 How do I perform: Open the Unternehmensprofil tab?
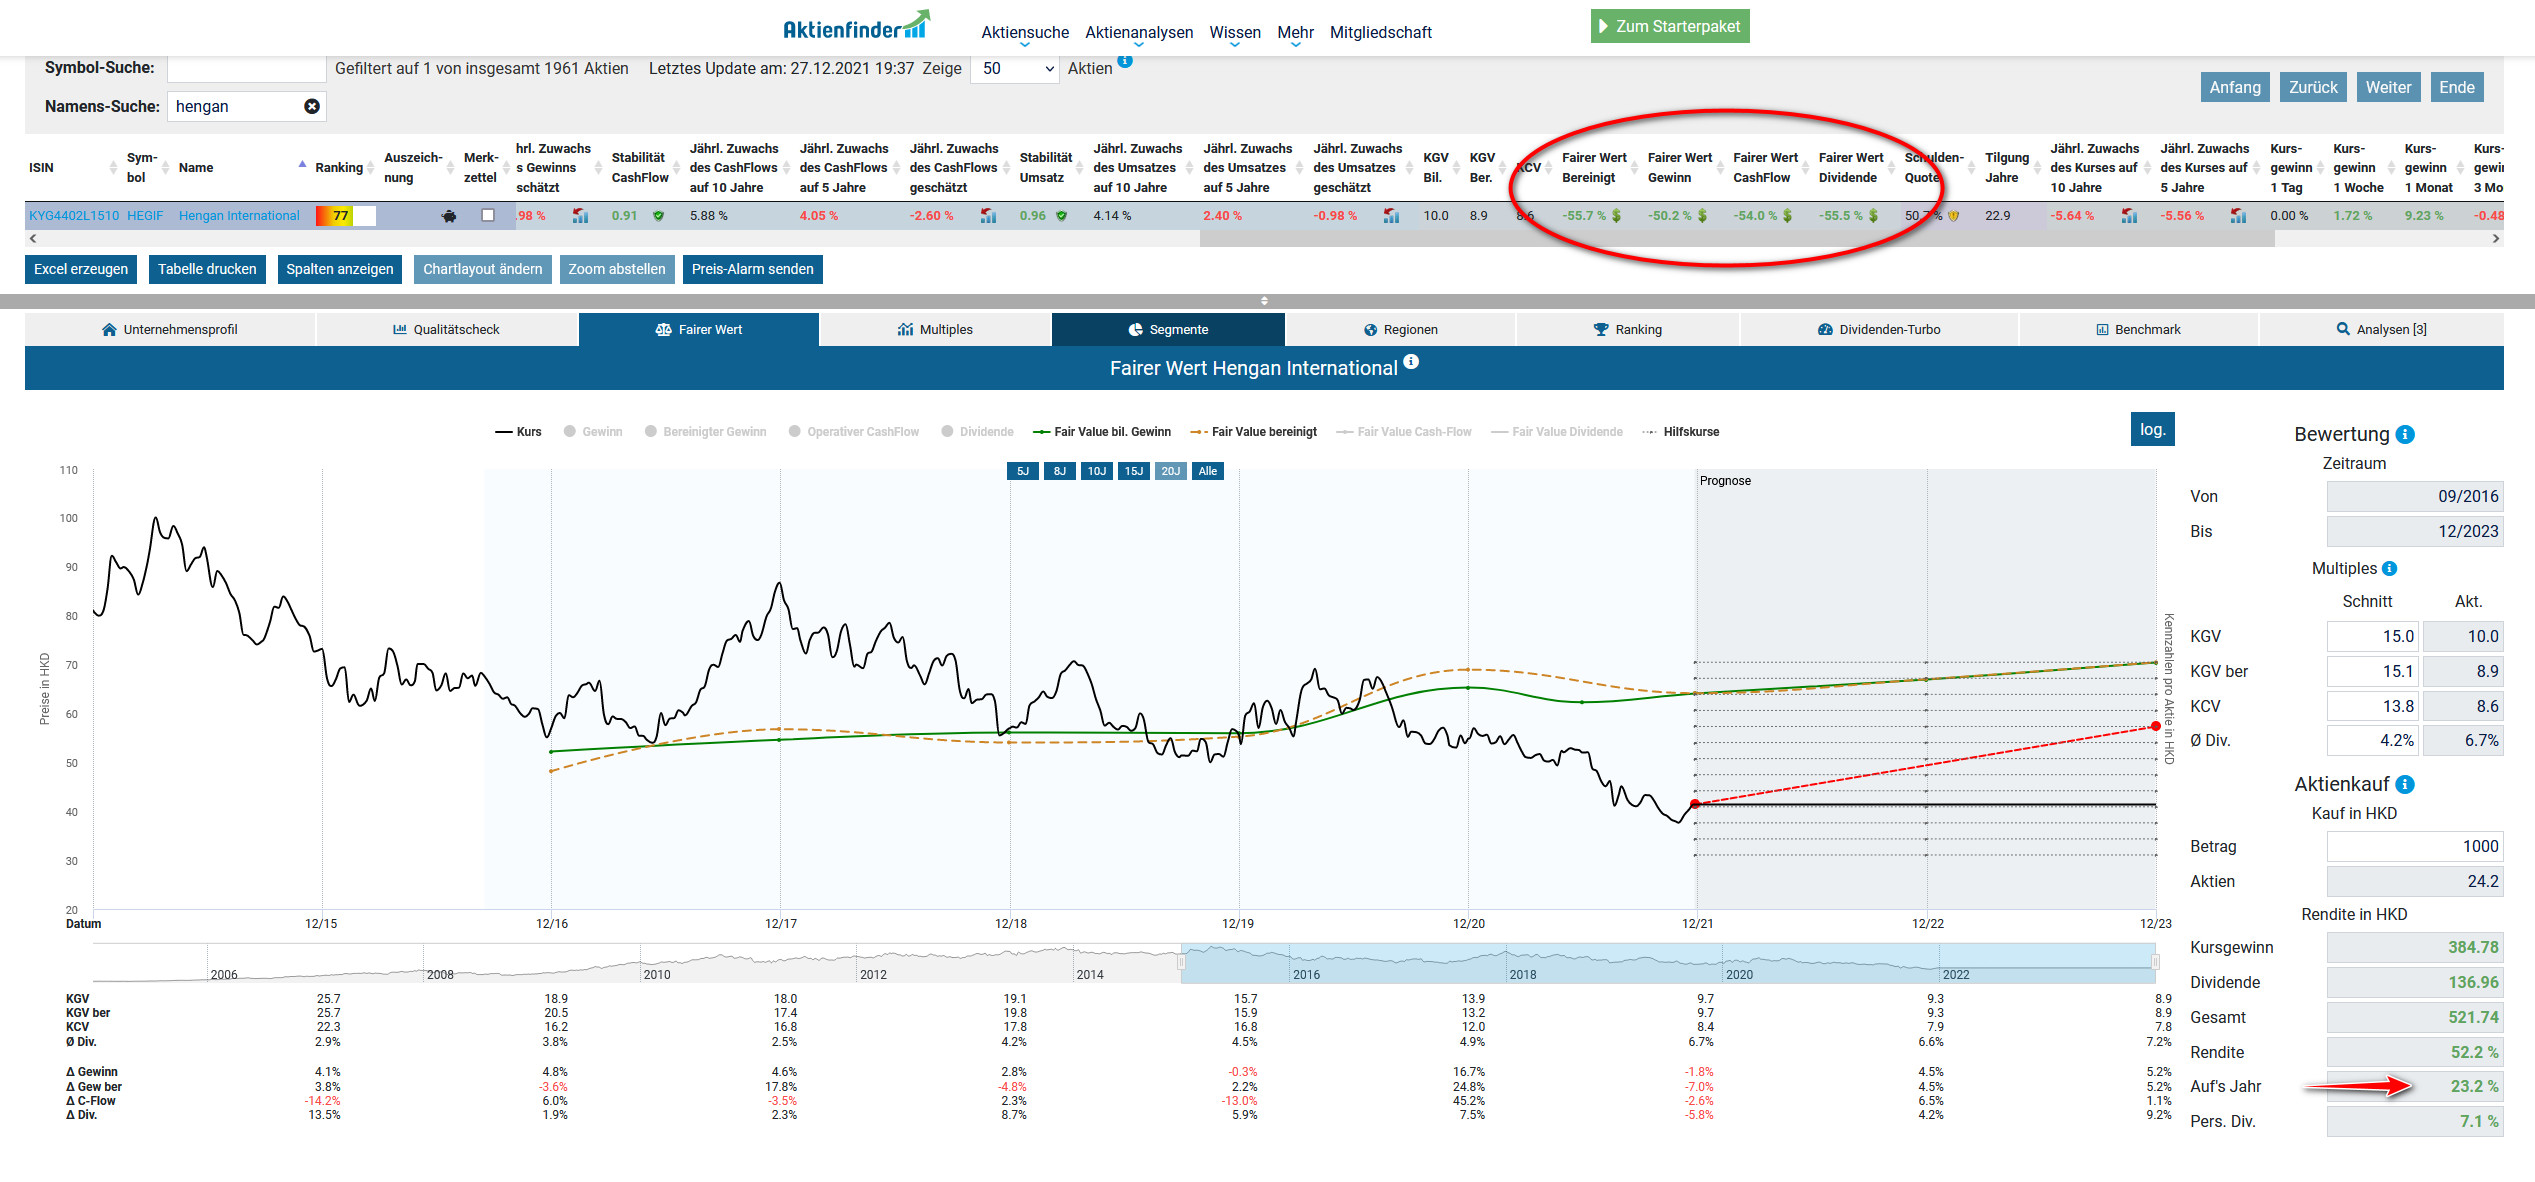tap(170, 329)
